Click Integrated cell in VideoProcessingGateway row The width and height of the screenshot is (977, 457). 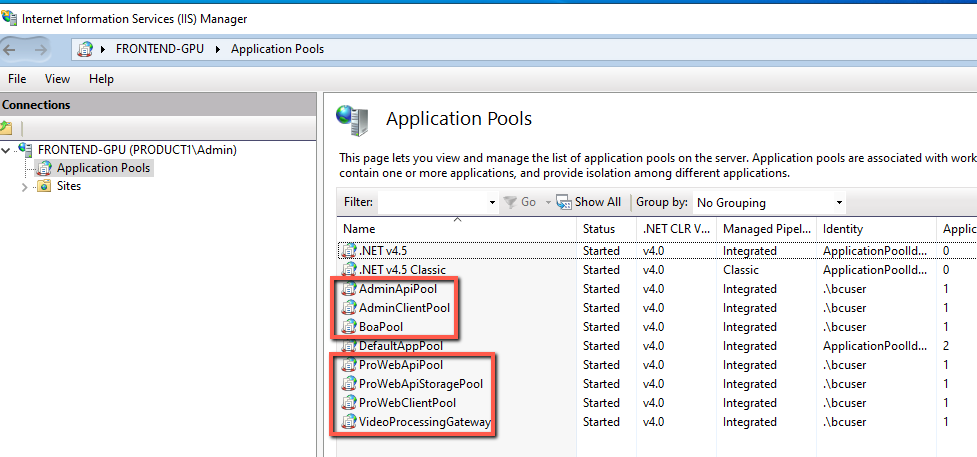pyautogui.click(x=750, y=421)
